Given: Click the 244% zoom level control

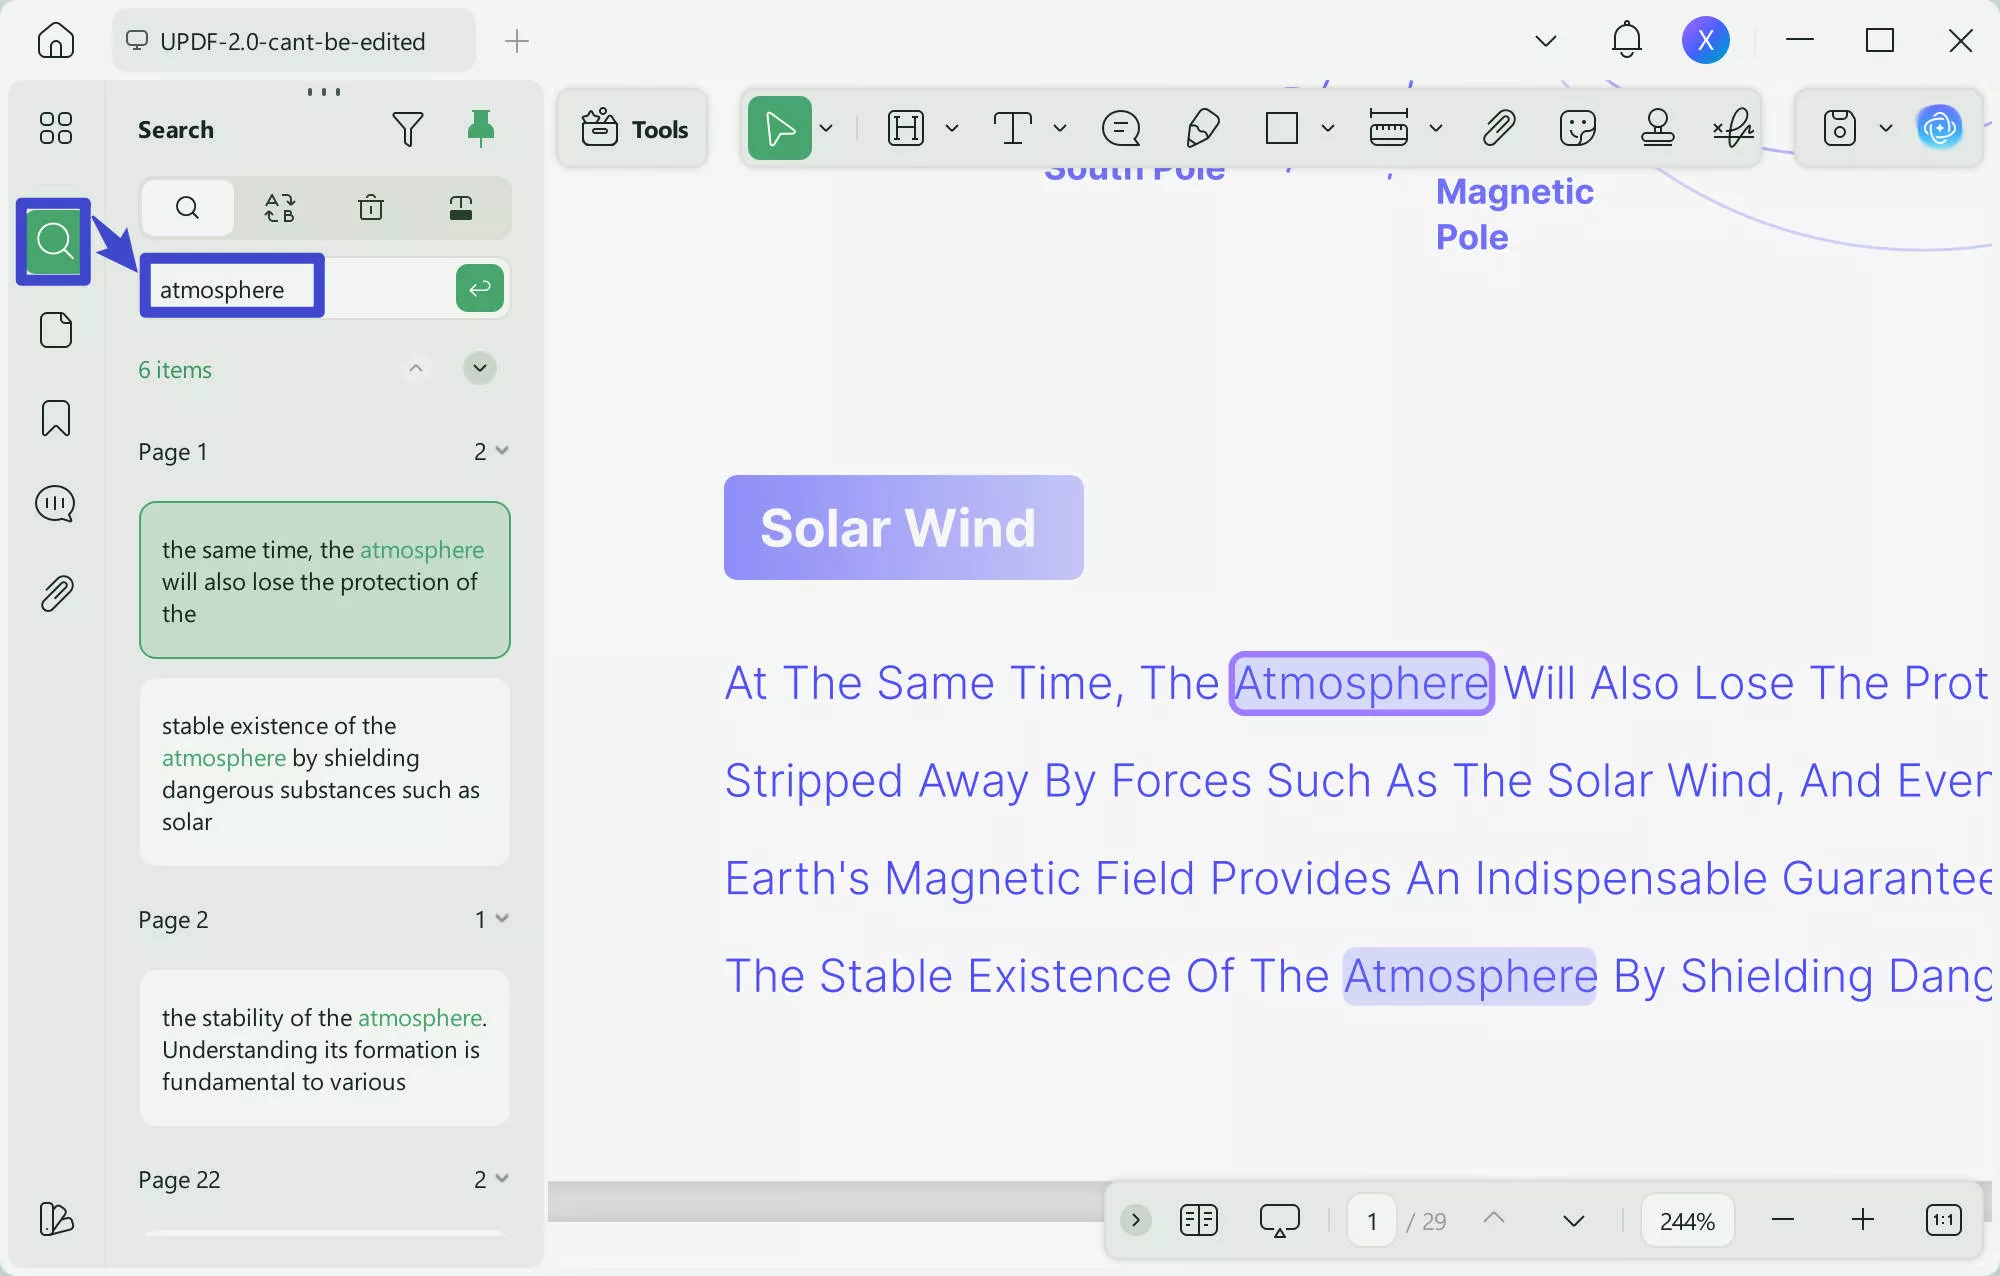Looking at the screenshot, I should pos(1687,1220).
